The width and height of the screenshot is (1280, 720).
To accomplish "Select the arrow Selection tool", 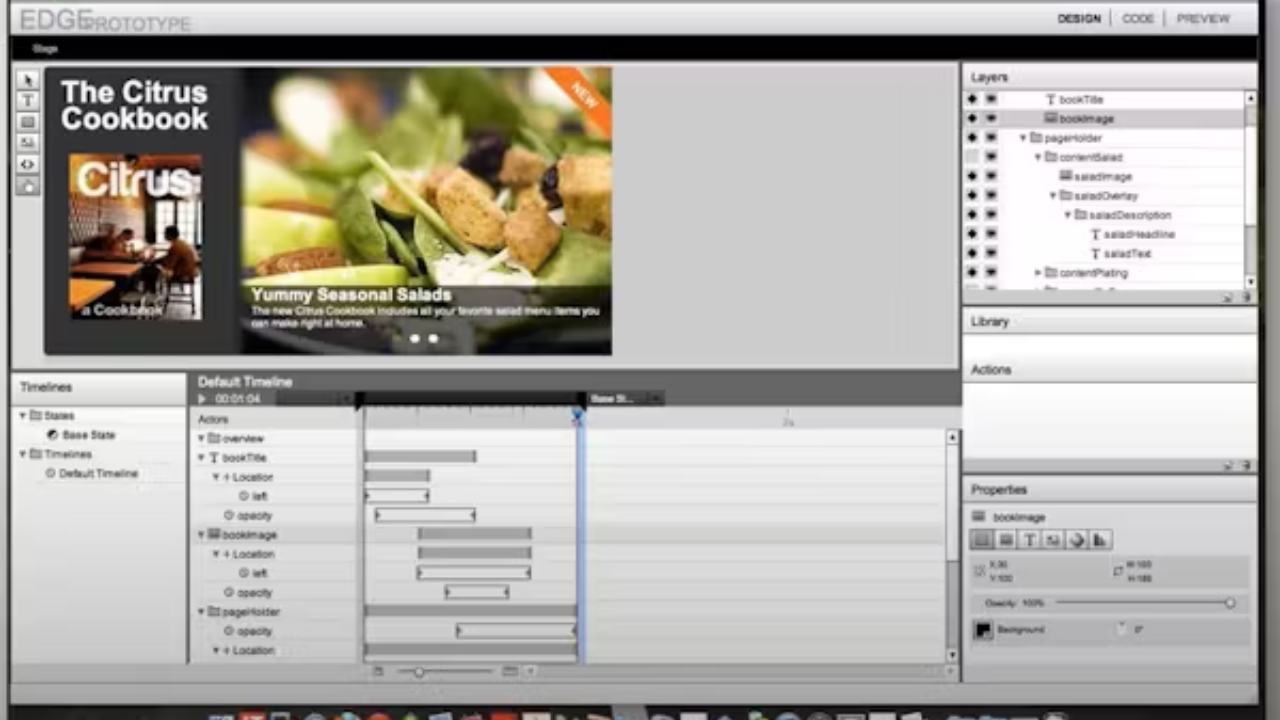I will (x=28, y=80).
